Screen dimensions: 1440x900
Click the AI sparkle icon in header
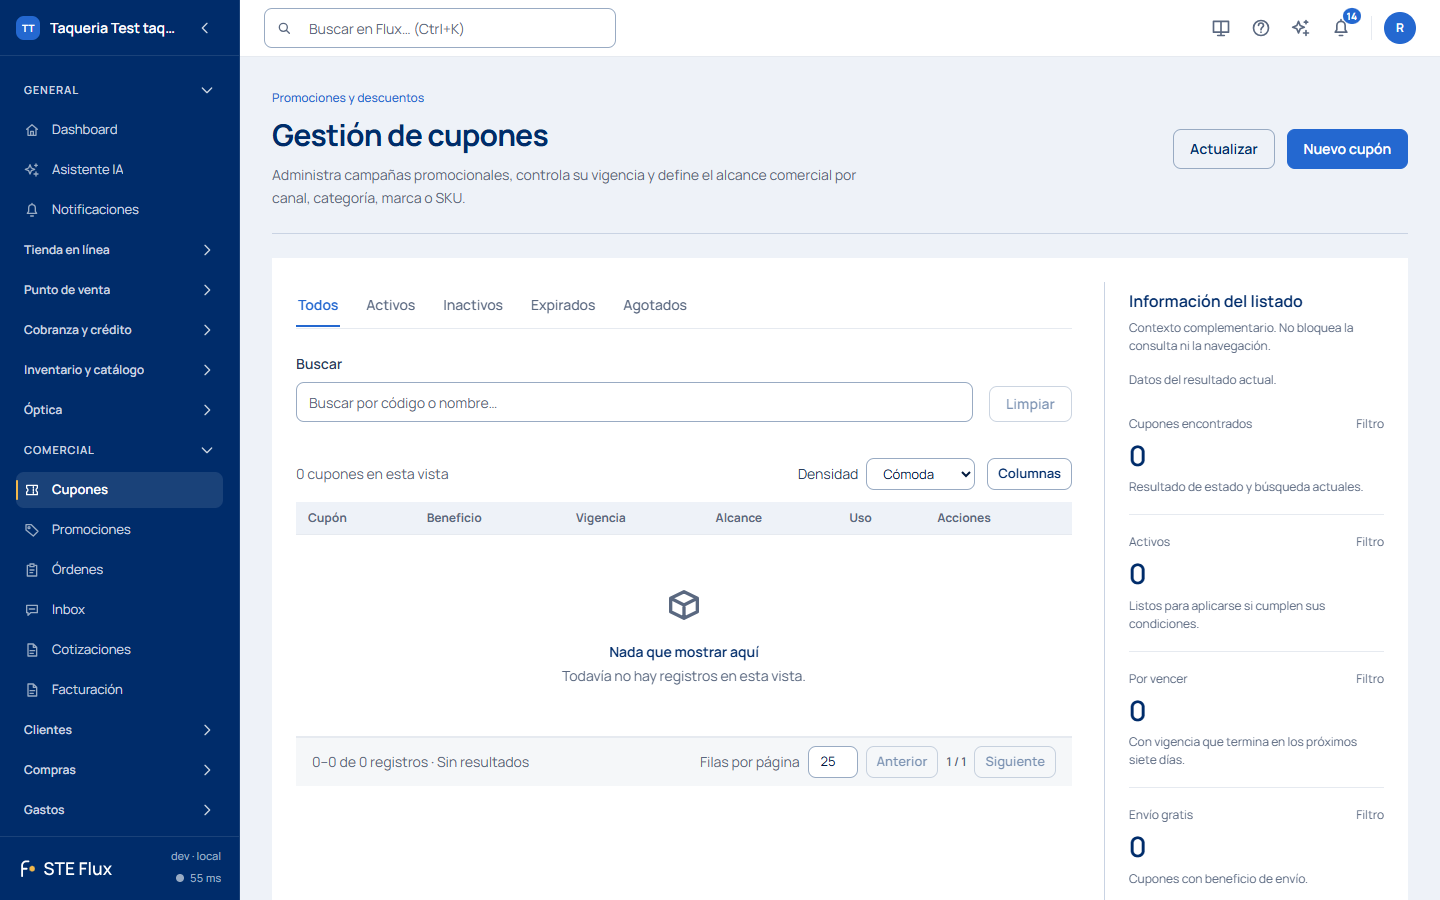pos(1301,28)
